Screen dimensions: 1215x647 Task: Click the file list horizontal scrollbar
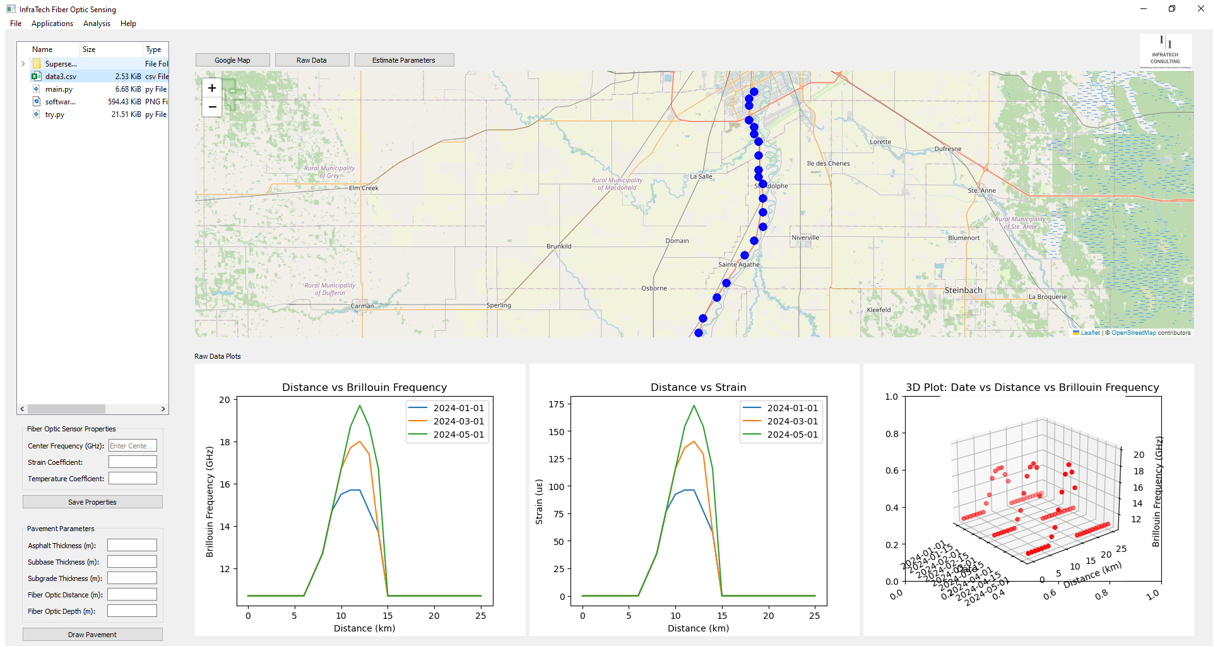coord(66,409)
